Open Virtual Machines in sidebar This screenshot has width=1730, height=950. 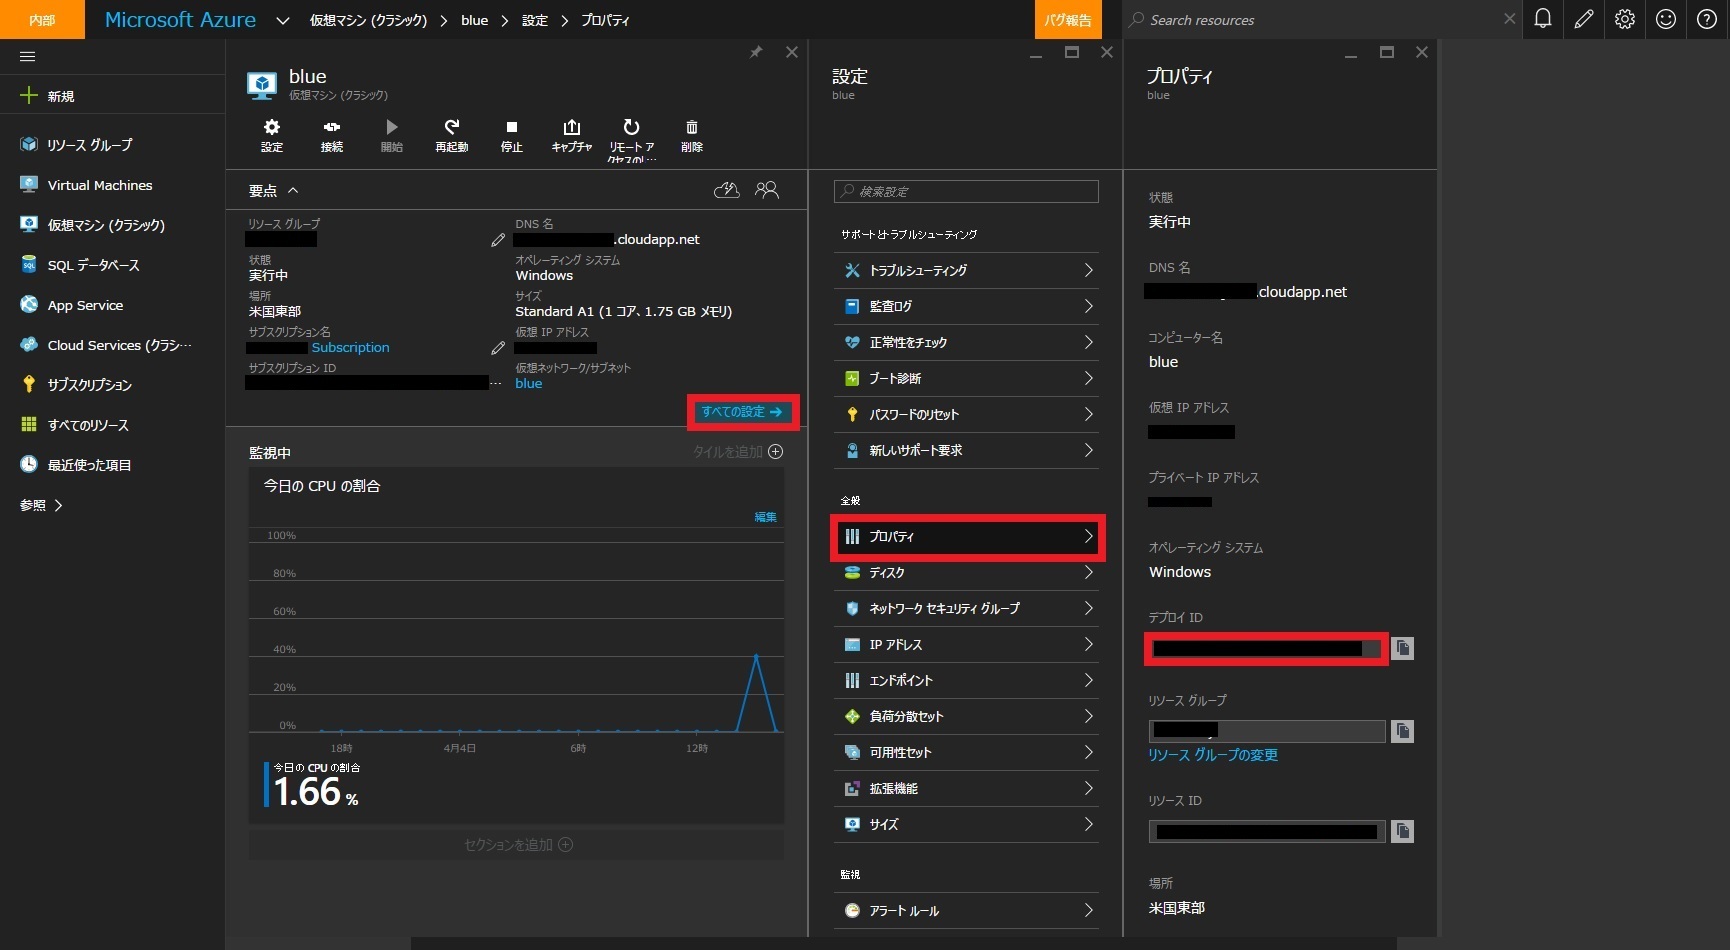click(x=112, y=185)
